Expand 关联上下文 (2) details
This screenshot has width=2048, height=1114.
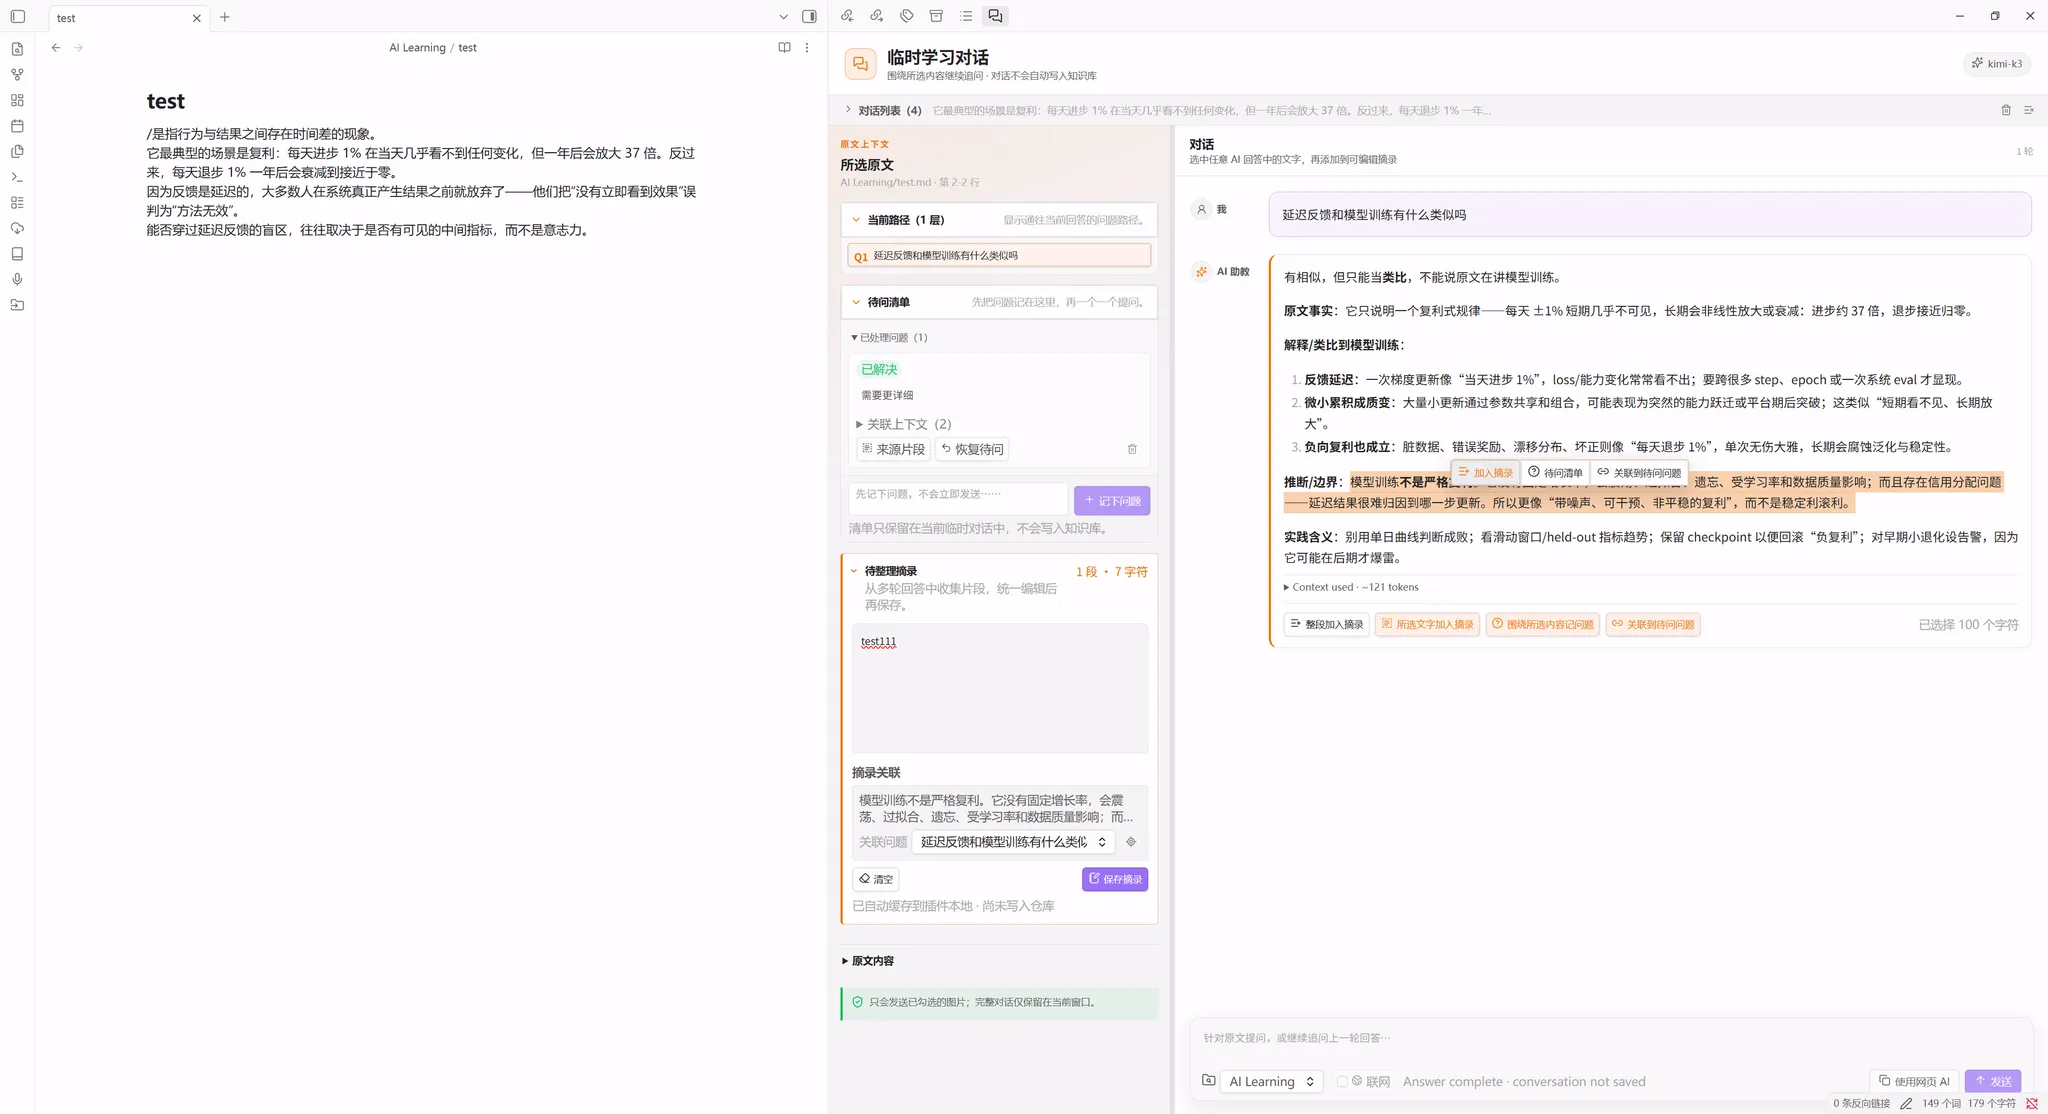(904, 424)
